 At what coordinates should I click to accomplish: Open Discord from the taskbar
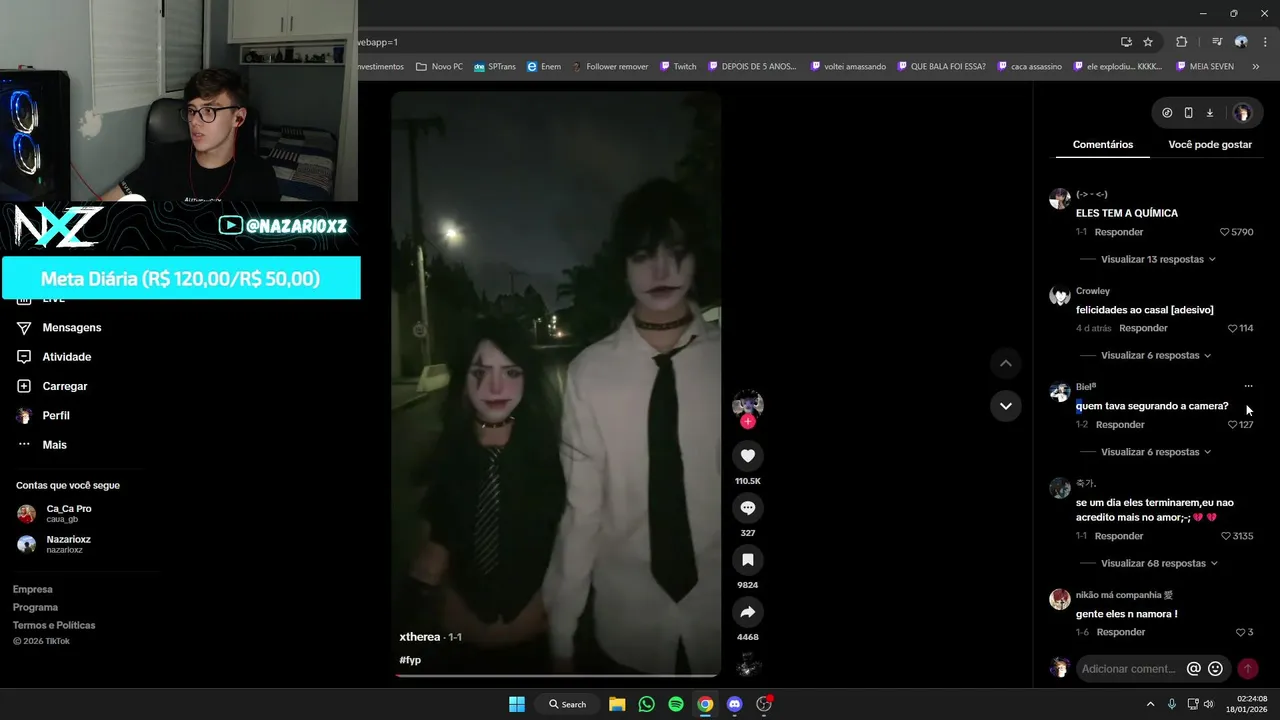(x=735, y=704)
